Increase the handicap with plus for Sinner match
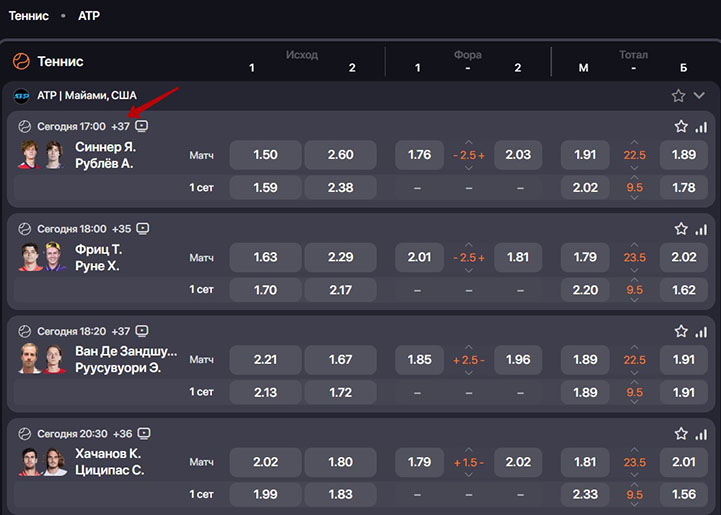Screen dimensions: 721x515 (x=481, y=155)
